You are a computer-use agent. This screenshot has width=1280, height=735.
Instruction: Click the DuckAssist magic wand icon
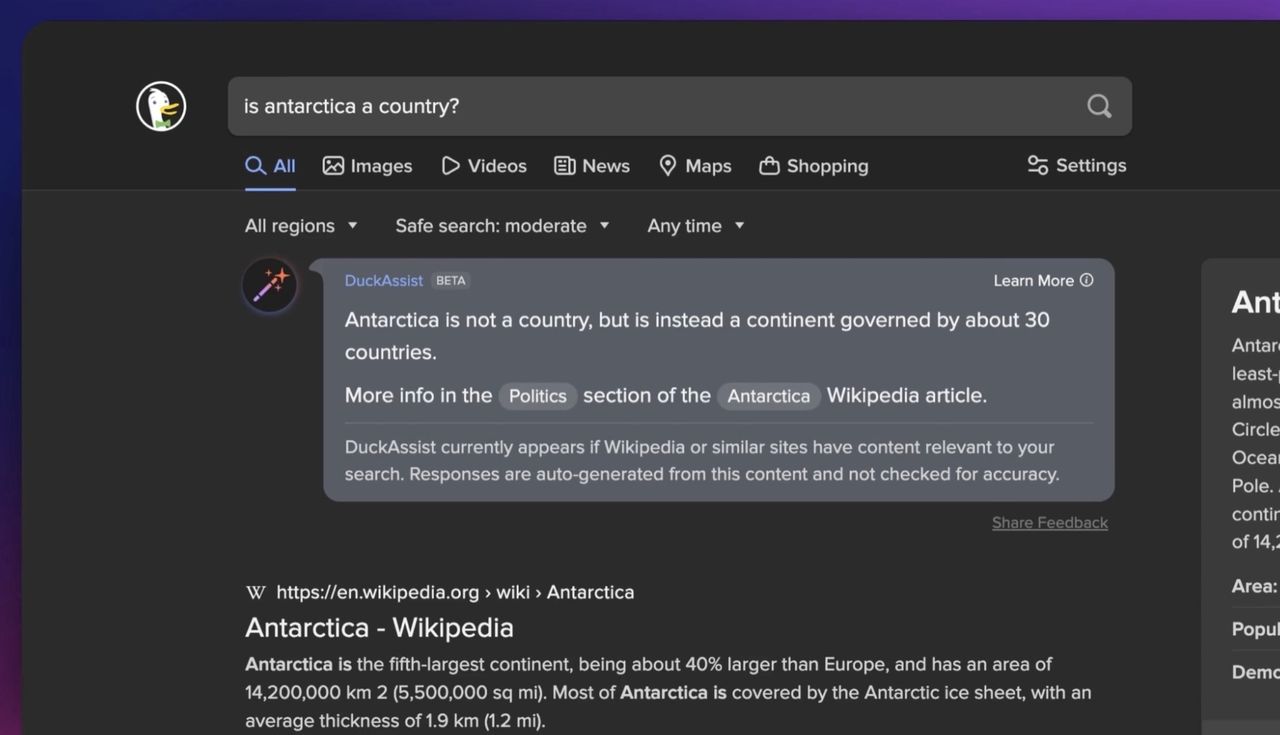click(x=270, y=285)
